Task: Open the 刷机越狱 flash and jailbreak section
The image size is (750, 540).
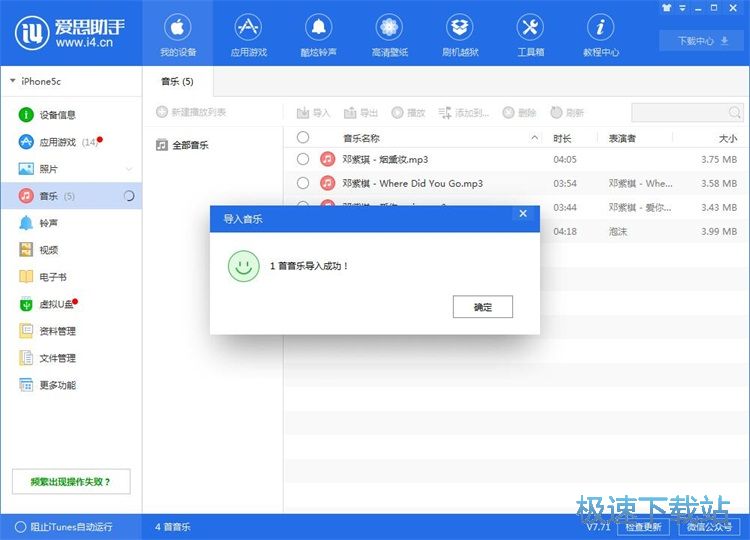Action: pyautogui.click(x=460, y=33)
